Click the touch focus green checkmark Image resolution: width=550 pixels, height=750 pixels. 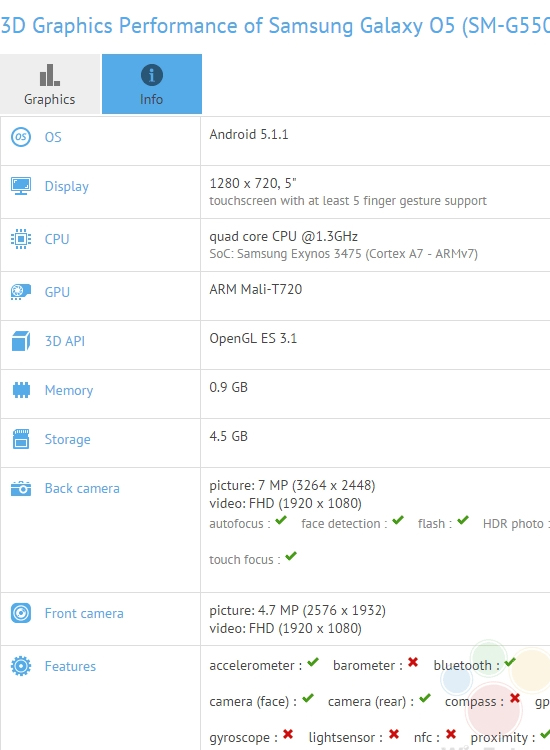click(x=291, y=556)
